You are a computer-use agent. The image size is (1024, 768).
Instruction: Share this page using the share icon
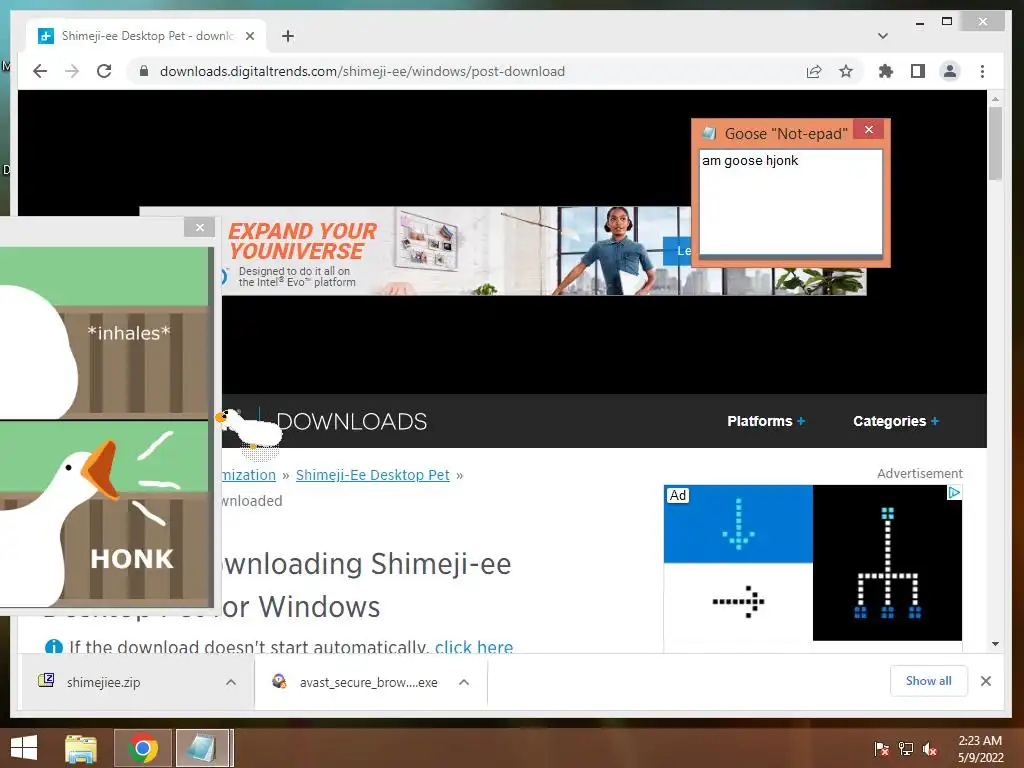814,71
